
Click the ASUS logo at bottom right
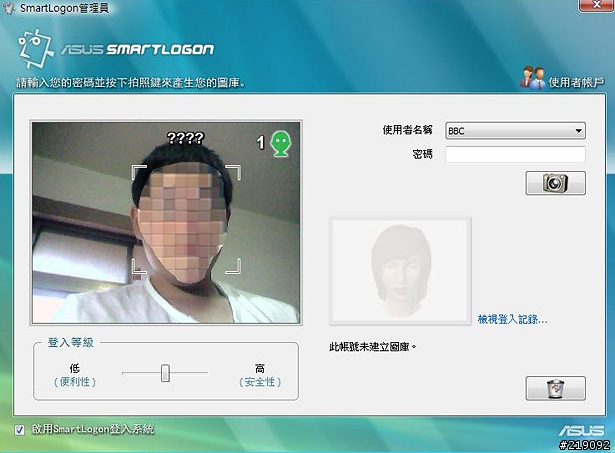[x=582, y=431]
